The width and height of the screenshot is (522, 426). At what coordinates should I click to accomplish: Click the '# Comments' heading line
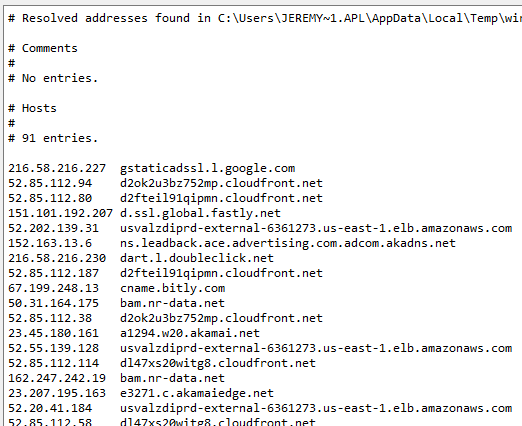(x=43, y=48)
